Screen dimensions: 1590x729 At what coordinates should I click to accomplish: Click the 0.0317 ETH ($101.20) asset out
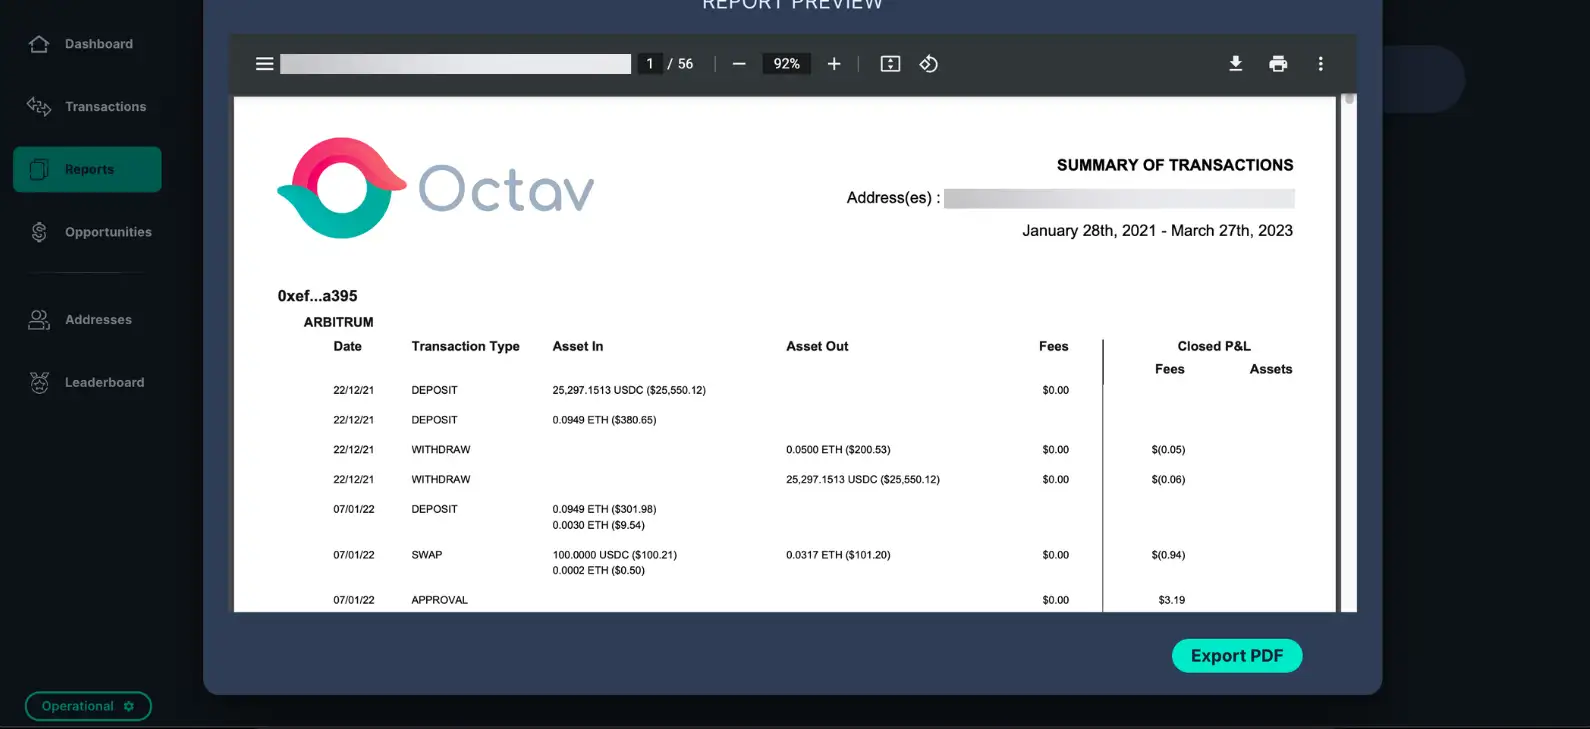pos(838,555)
